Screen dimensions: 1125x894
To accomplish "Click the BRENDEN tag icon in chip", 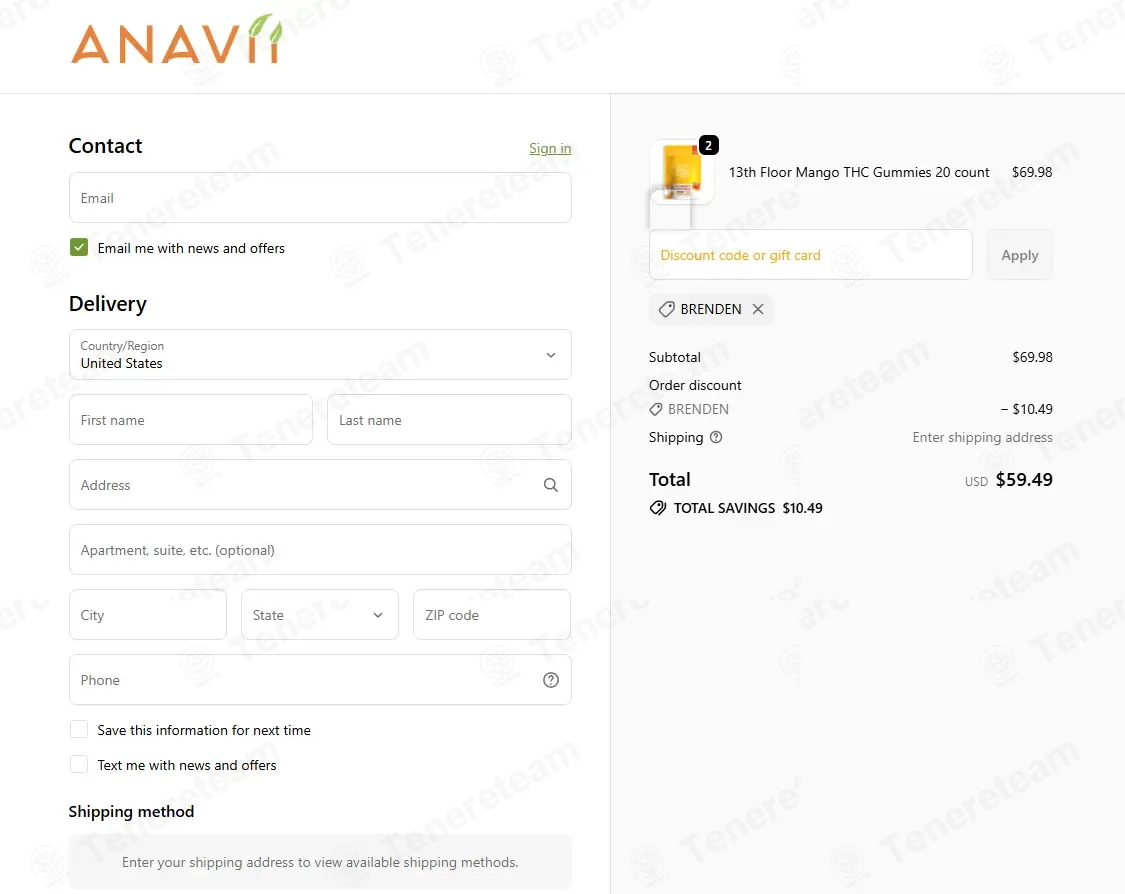I will pyautogui.click(x=667, y=309).
